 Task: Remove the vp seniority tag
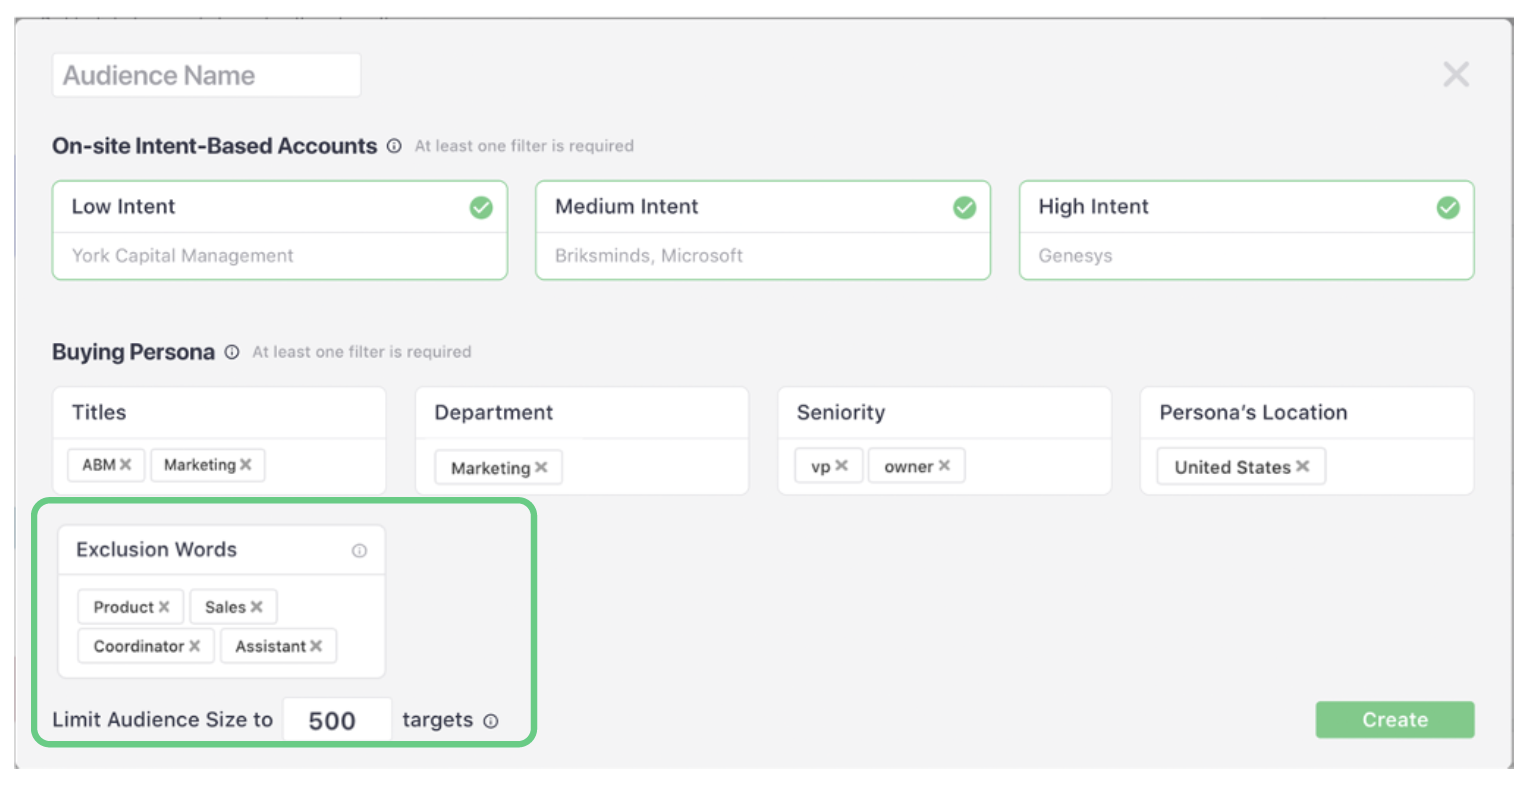842,466
